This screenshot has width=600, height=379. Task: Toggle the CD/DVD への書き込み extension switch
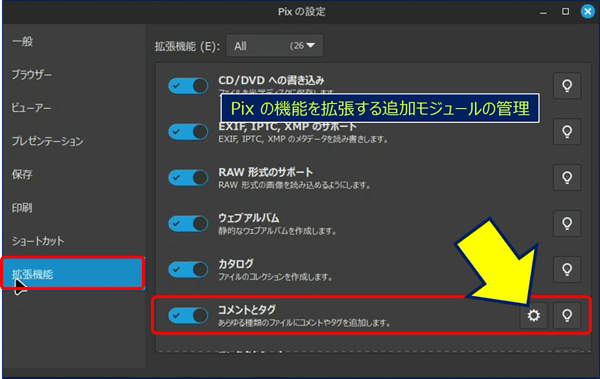click(188, 86)
